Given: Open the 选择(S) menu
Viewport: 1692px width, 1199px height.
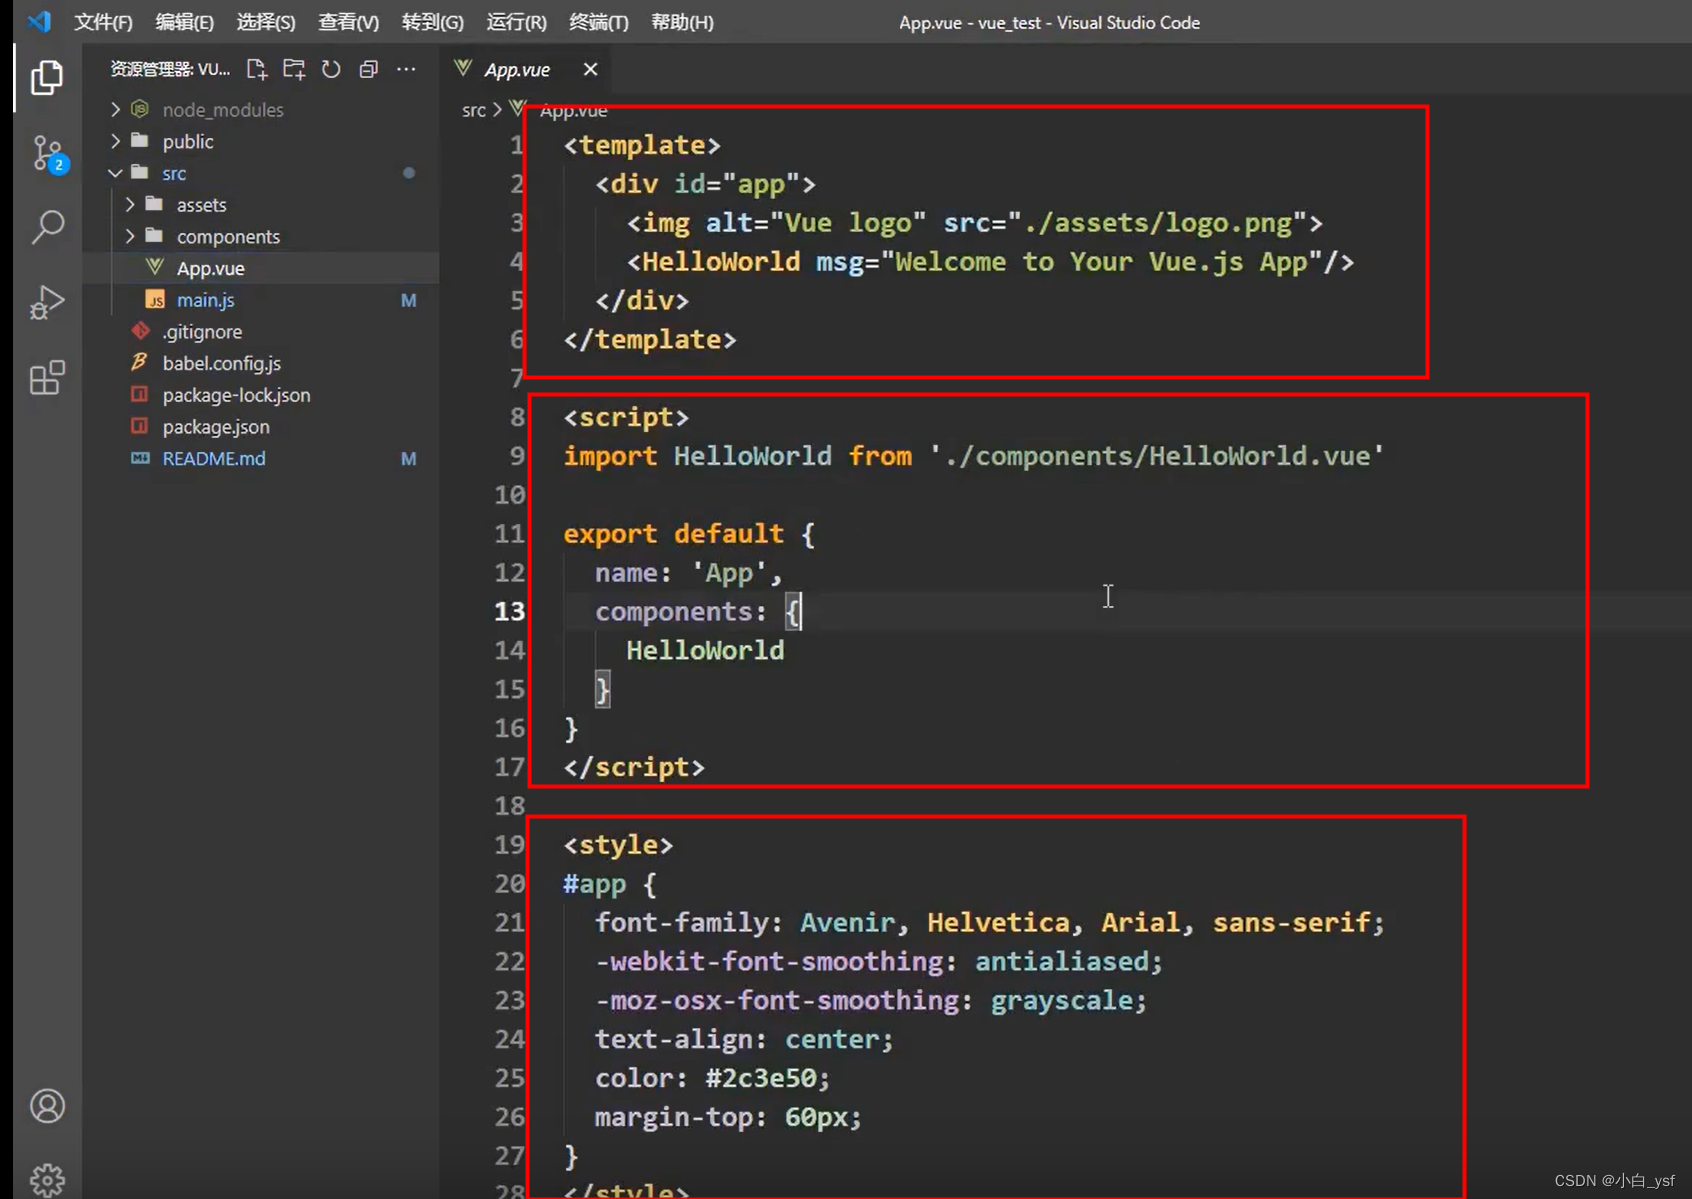Looking at the screenshot, I should (266, 22).
